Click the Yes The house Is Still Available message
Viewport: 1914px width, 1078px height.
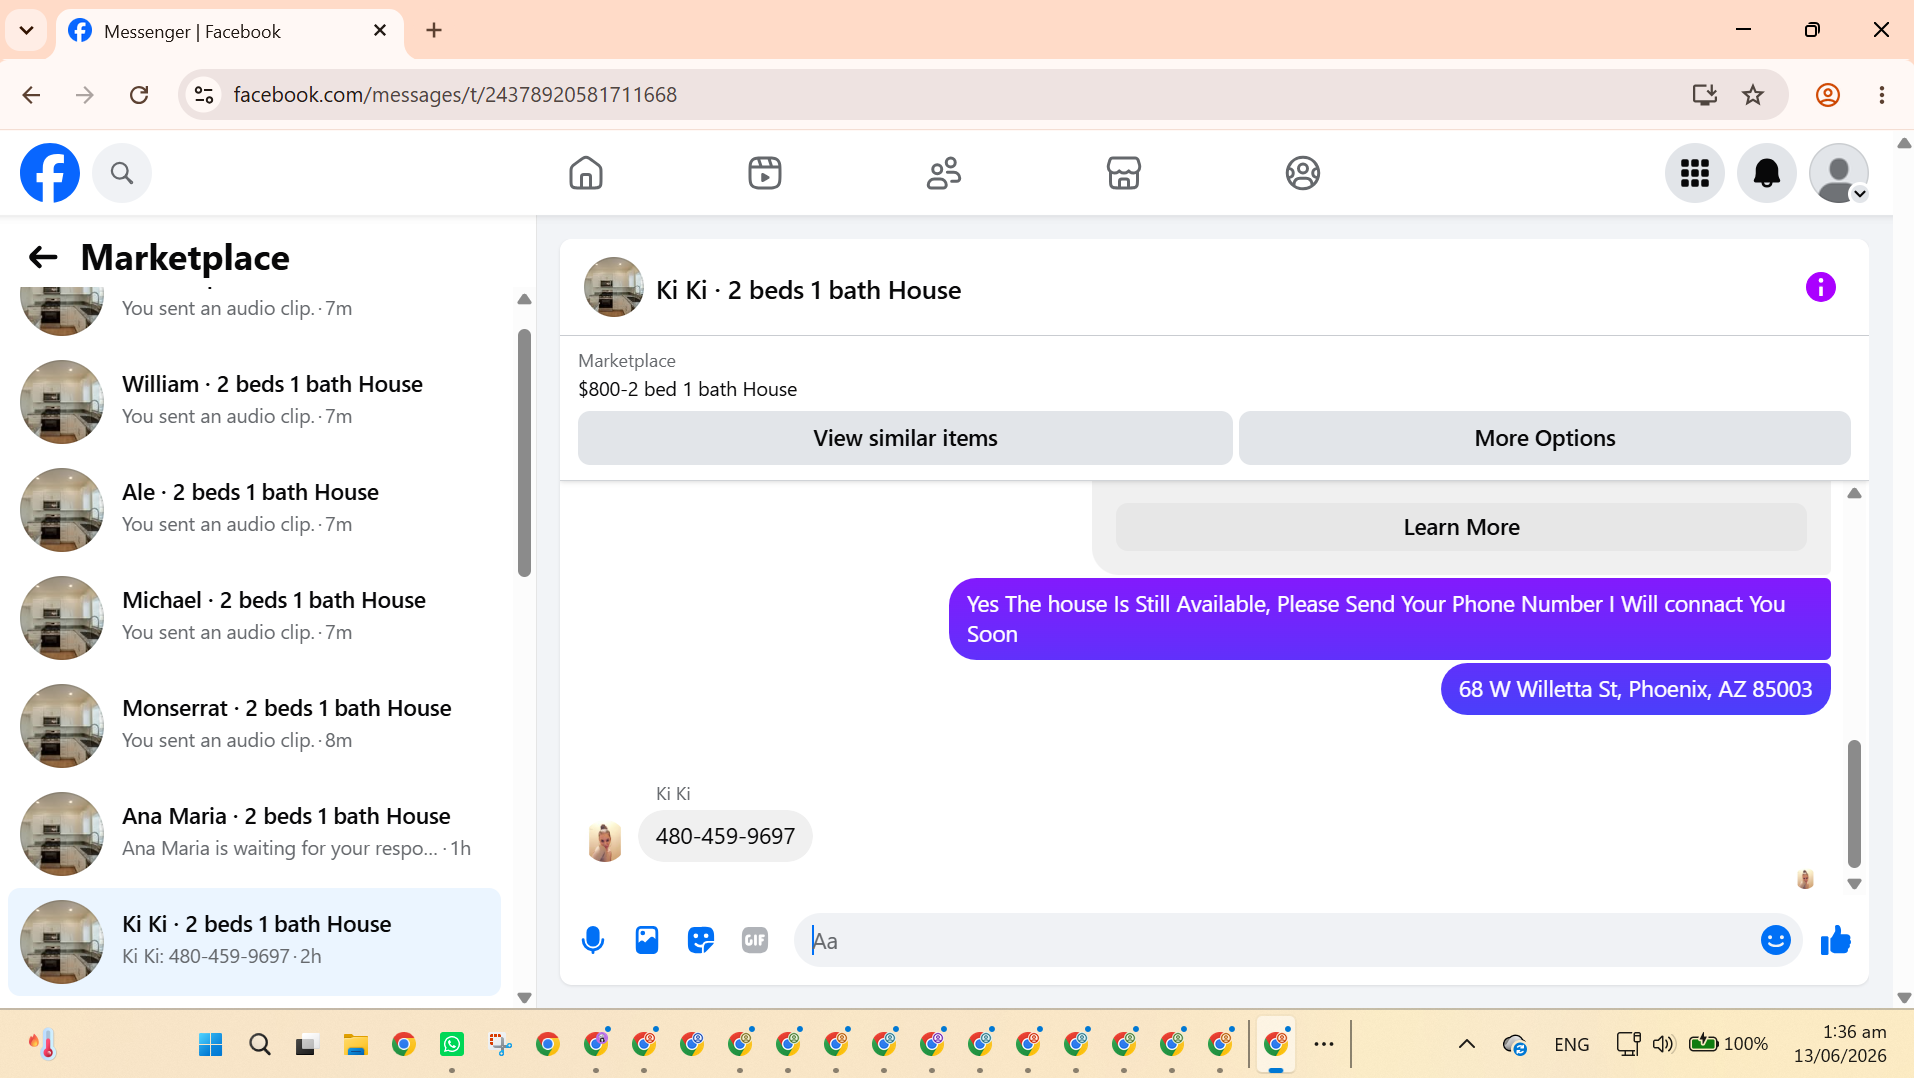point(1390,619)
